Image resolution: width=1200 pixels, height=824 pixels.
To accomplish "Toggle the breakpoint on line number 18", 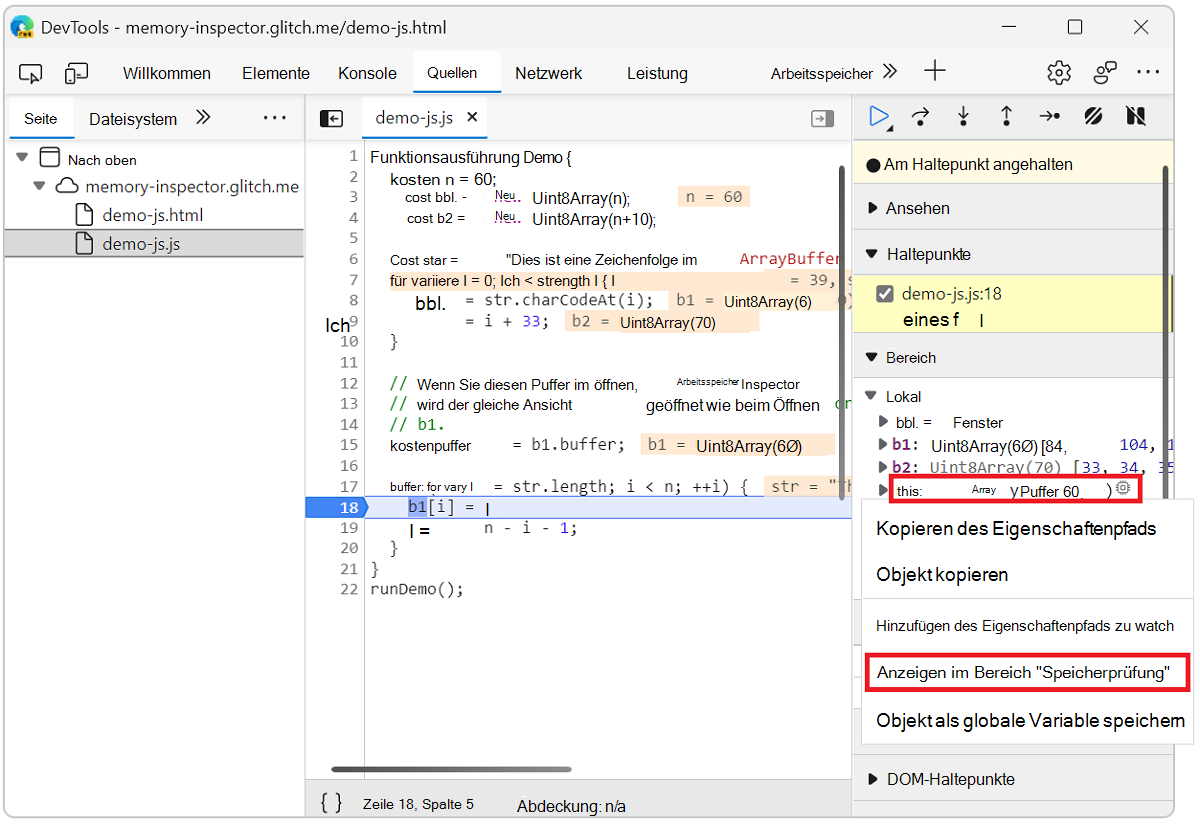I will (x=347, y=507).
